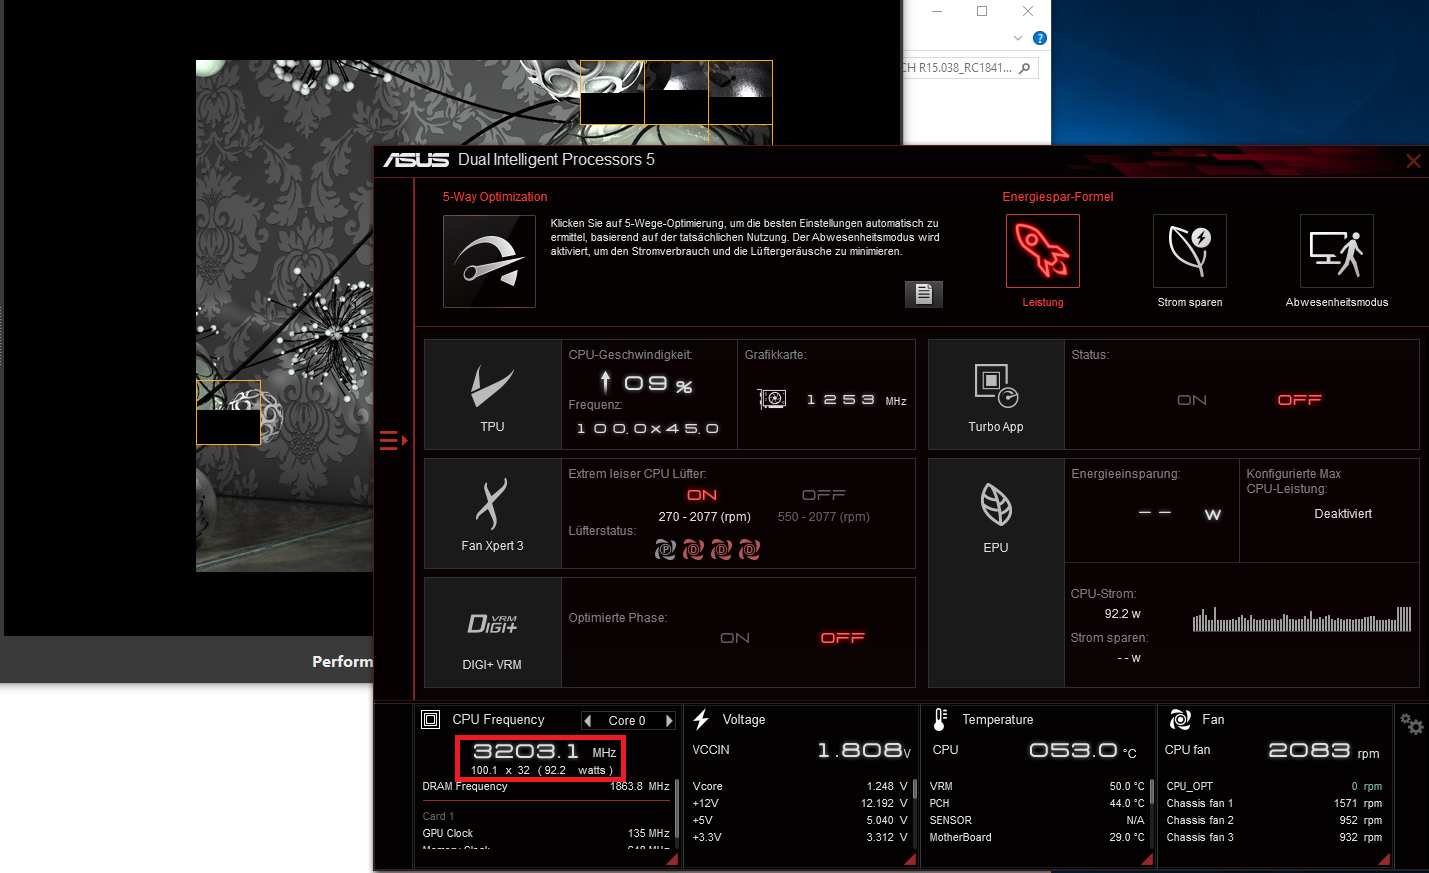1429x873 pixels.
Task: Enable extreme quiet CPU fan ON
Action: 702,495
